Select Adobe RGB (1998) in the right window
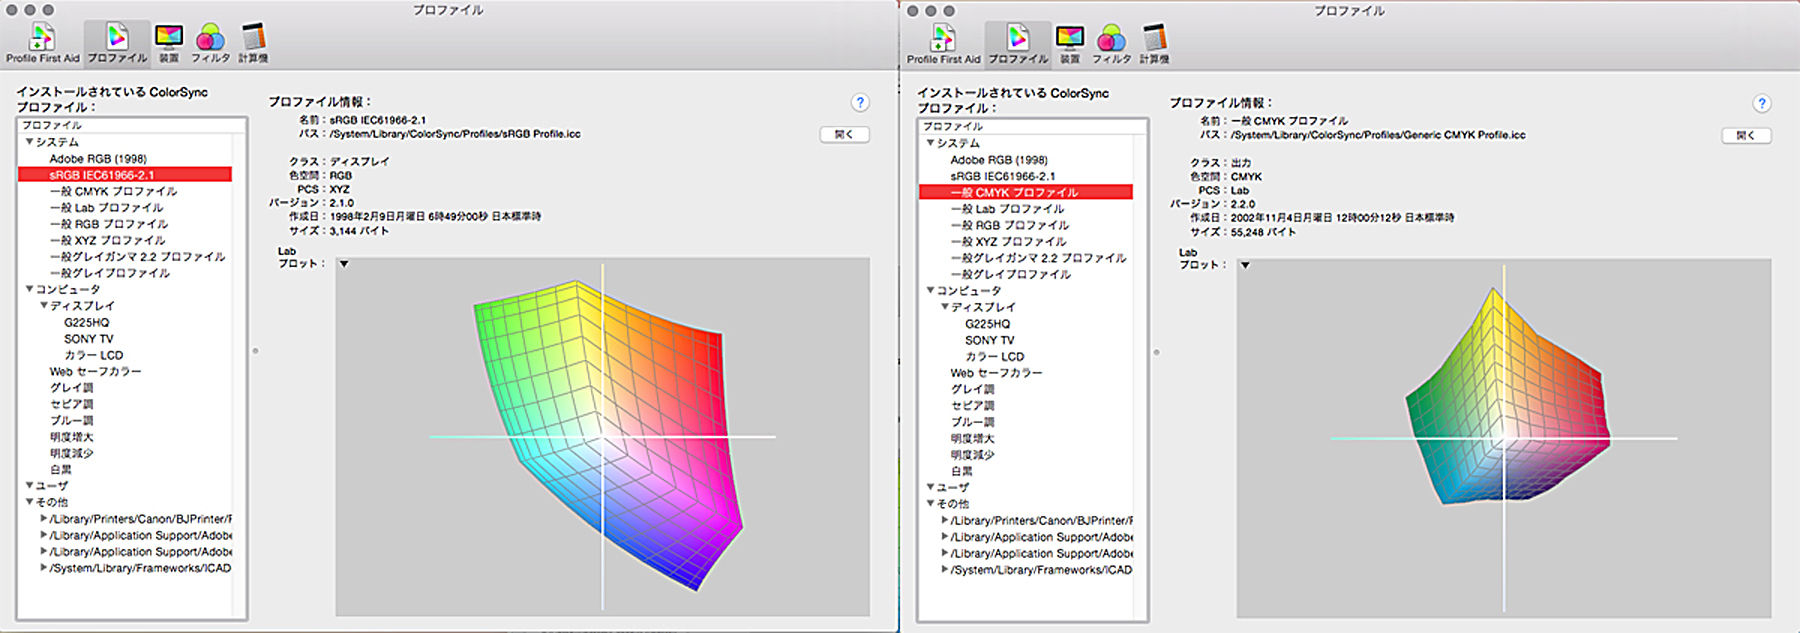1800x633 pixels. tap(999, 159)
